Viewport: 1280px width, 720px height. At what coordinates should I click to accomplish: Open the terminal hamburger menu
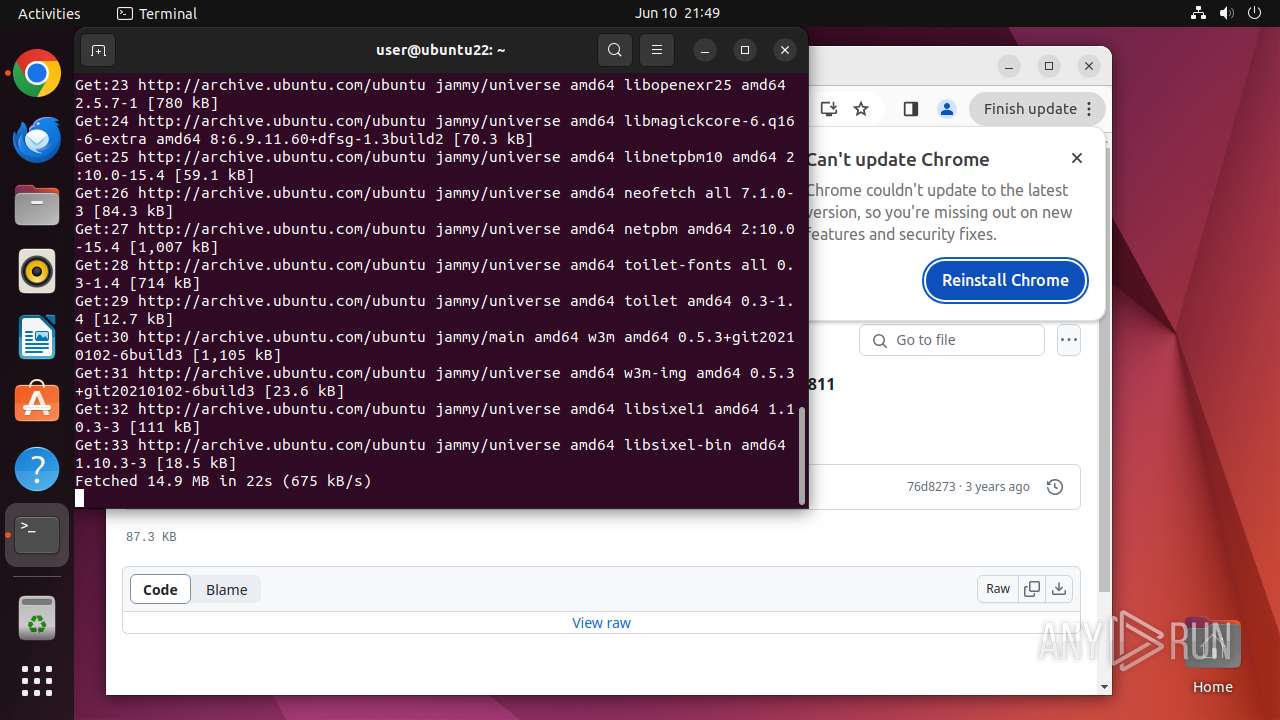coord(656,50)
